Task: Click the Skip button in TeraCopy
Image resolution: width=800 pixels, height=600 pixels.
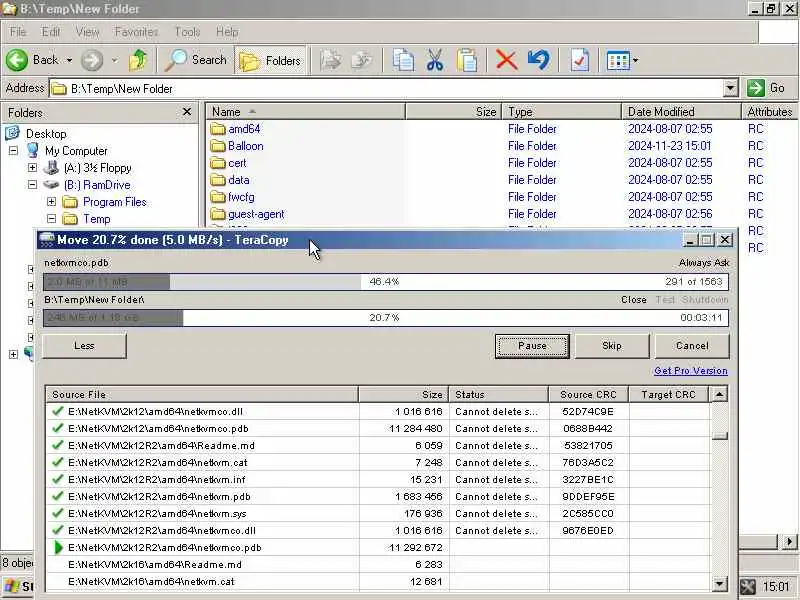Action: 612,346
